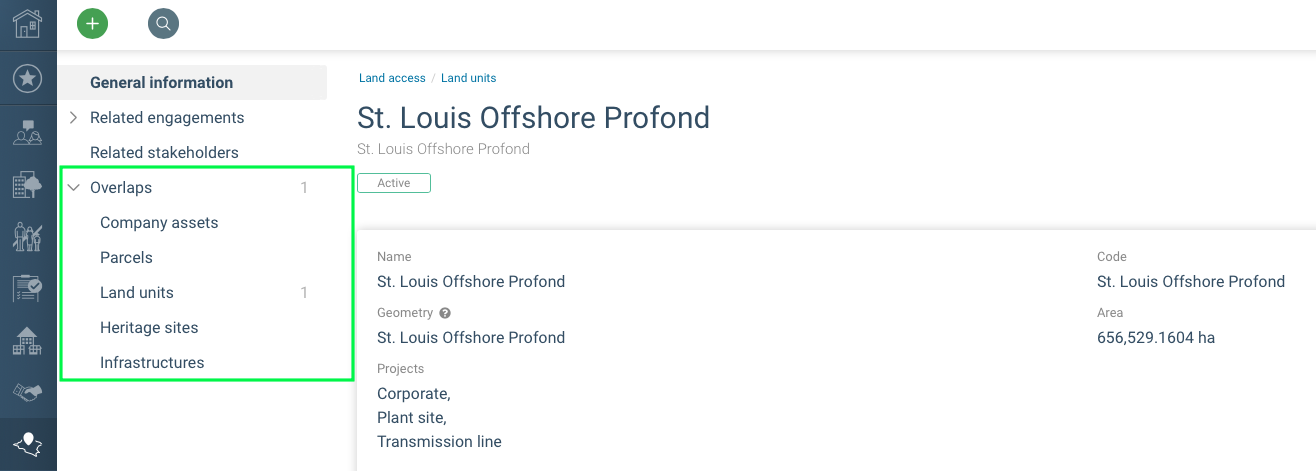Click the Active status badge
Viewport: 1316px width, 471px height.
(394, 183)
